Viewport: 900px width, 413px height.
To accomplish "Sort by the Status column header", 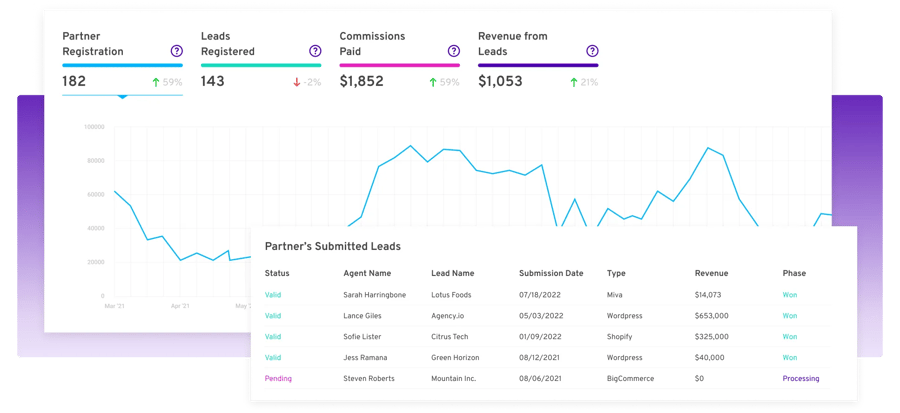I will tap(277, 273).
